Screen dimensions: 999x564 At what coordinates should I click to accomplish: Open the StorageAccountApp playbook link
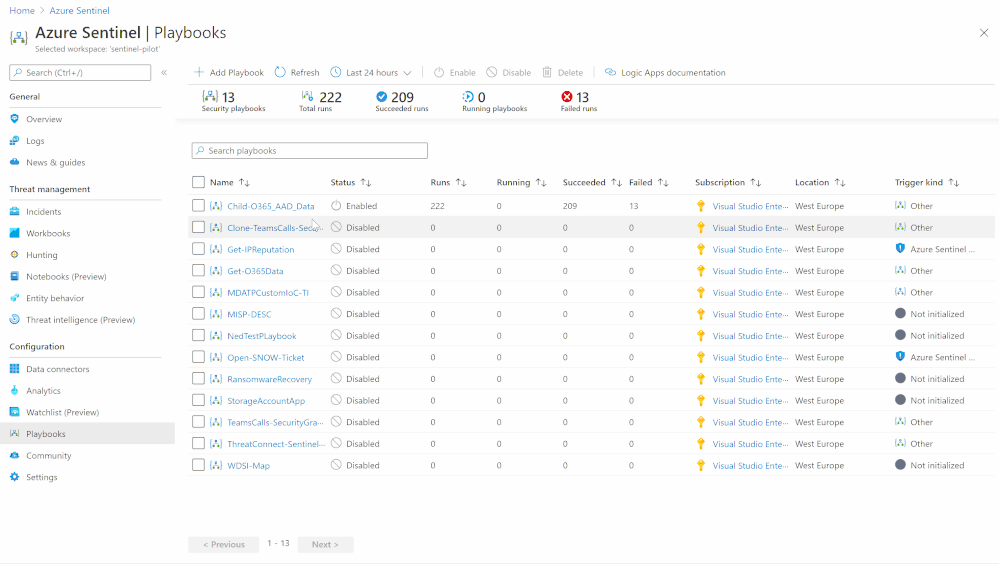click(266, 401)
